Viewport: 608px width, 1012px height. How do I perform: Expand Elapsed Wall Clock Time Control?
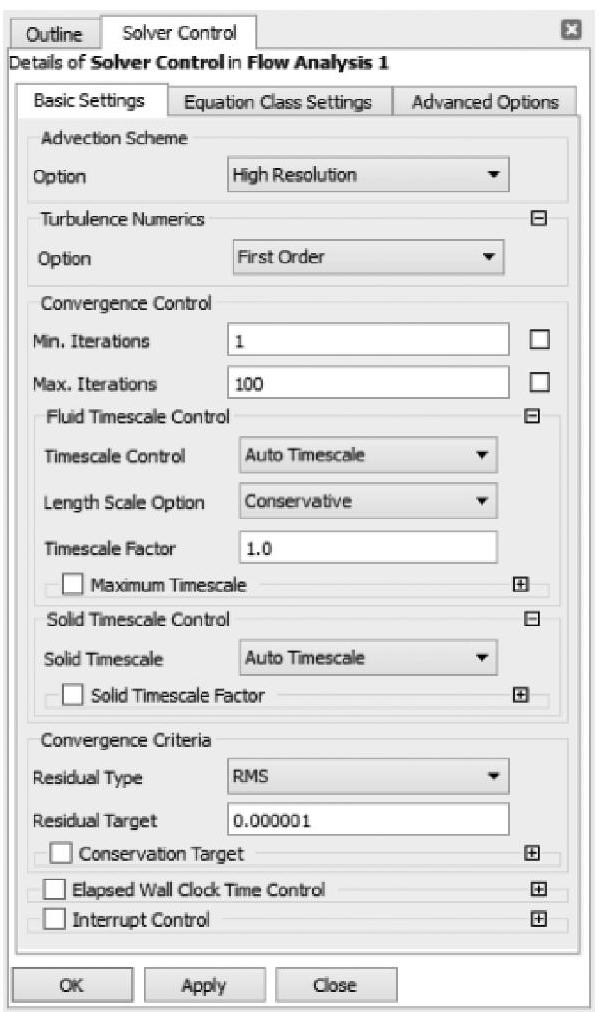(x=538, y=889)
